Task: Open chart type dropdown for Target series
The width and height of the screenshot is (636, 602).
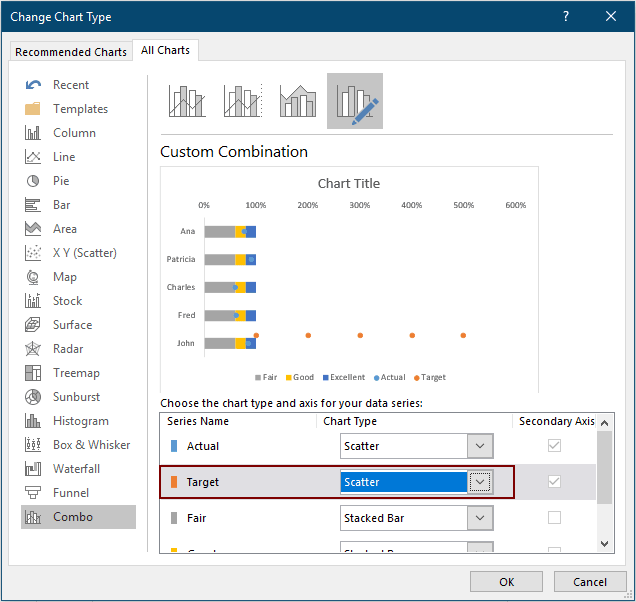Action: tap(481, 482)
